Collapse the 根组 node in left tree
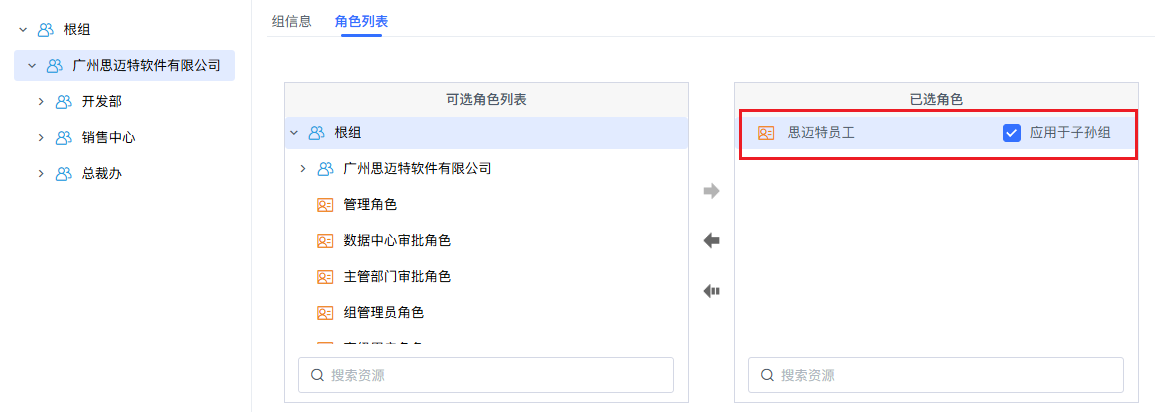This screenshot has height=412, width=1155. tap(23, 30)
